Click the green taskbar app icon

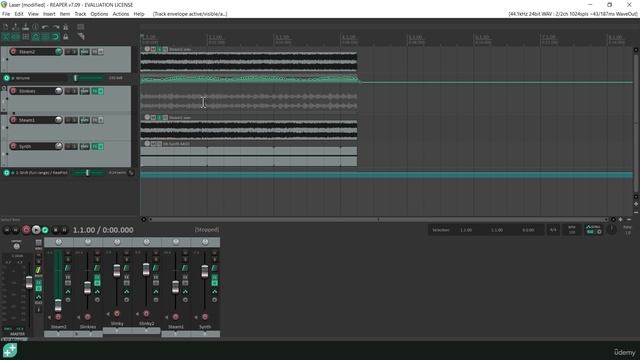pos(10,351)
